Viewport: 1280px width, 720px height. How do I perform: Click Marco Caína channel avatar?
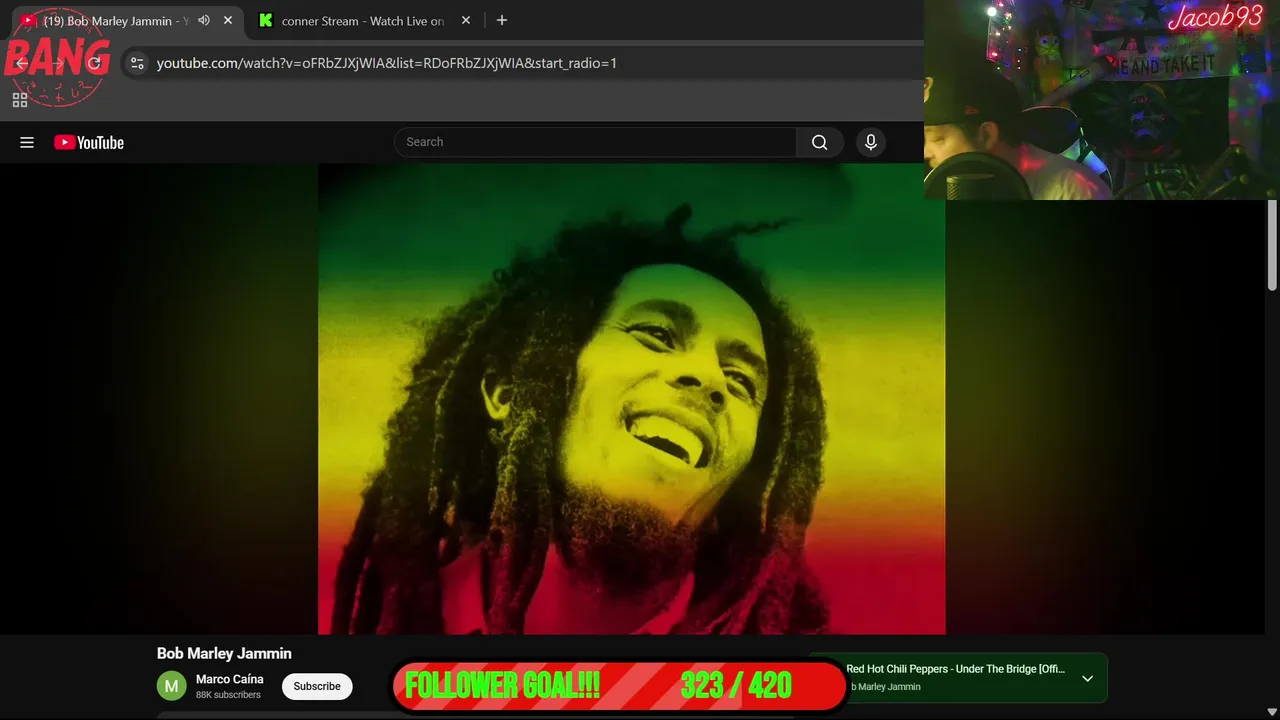[172, 686]
